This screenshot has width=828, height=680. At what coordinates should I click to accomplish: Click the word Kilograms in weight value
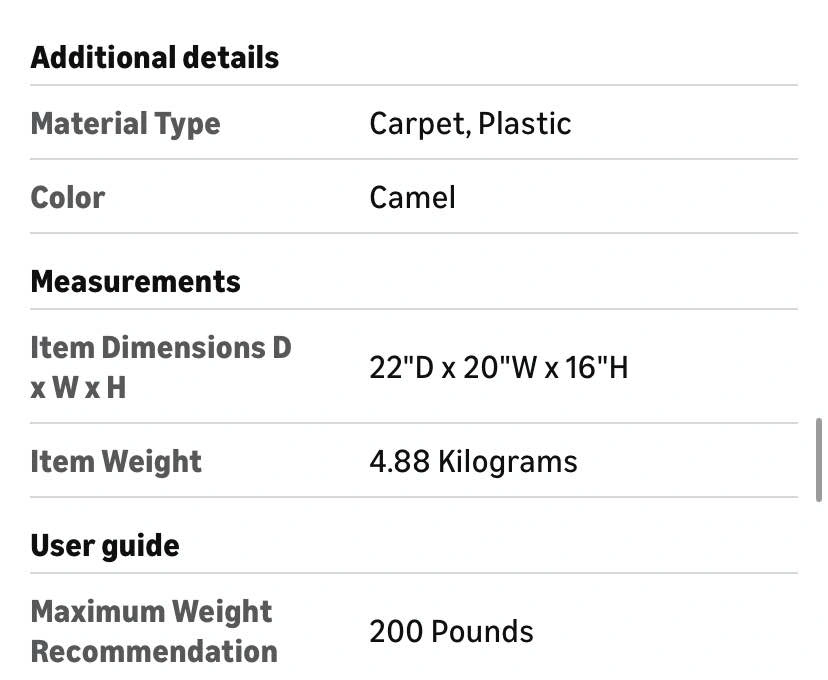coord(507,462)
